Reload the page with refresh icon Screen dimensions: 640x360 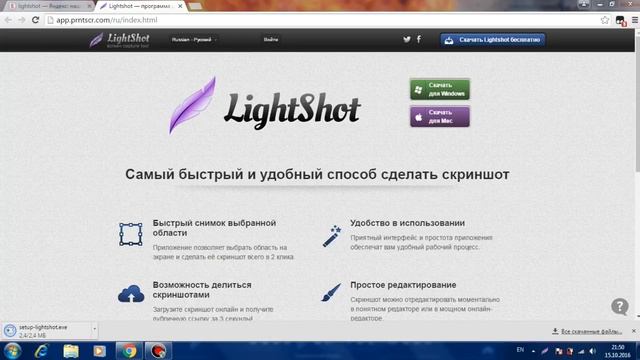[36, 20]
